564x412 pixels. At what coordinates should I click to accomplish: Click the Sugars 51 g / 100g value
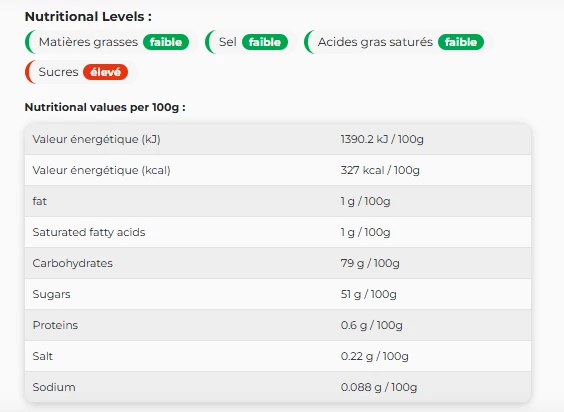tap(368, 294)
